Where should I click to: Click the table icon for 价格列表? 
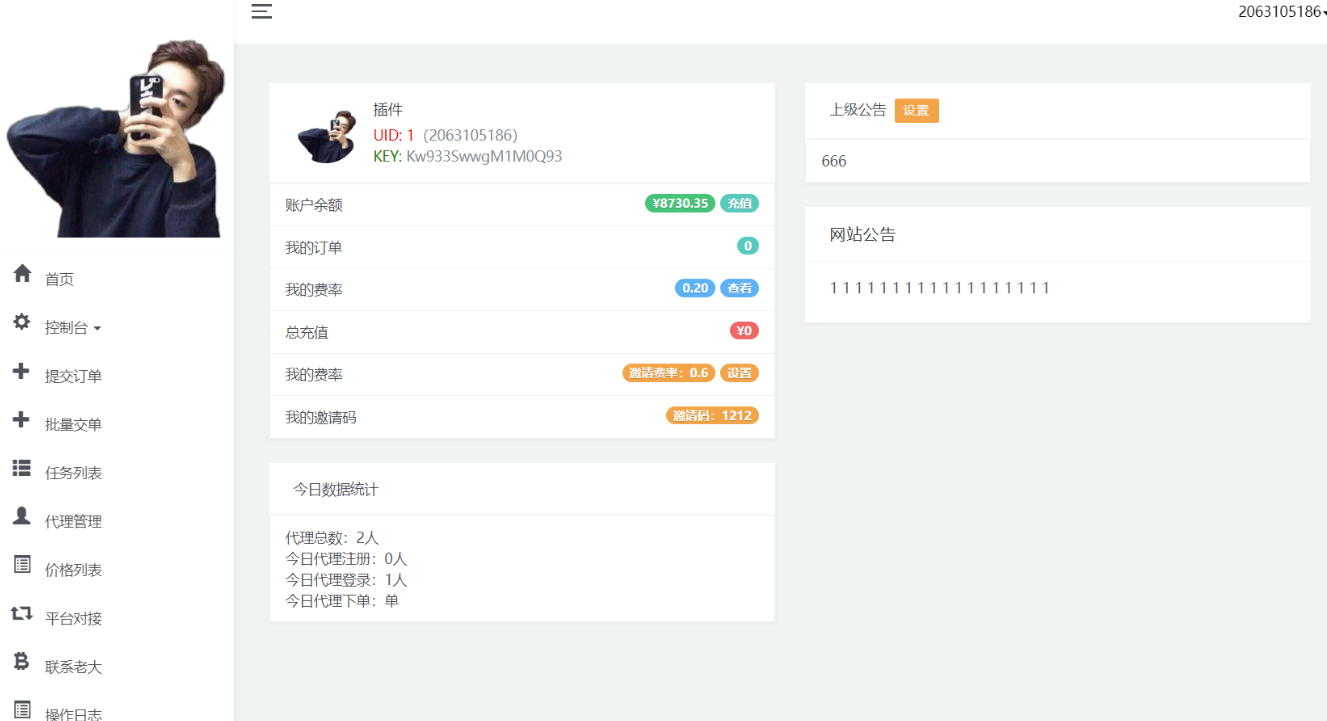point(22,565)
